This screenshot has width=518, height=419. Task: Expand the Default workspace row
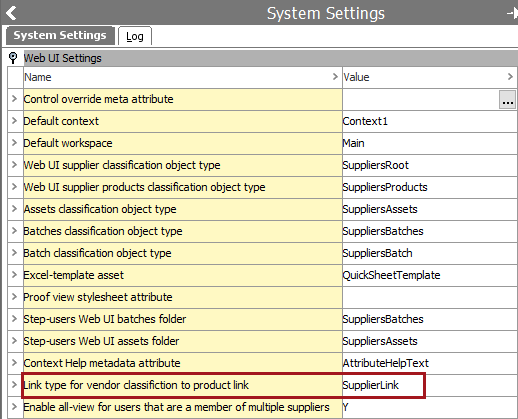14,143
